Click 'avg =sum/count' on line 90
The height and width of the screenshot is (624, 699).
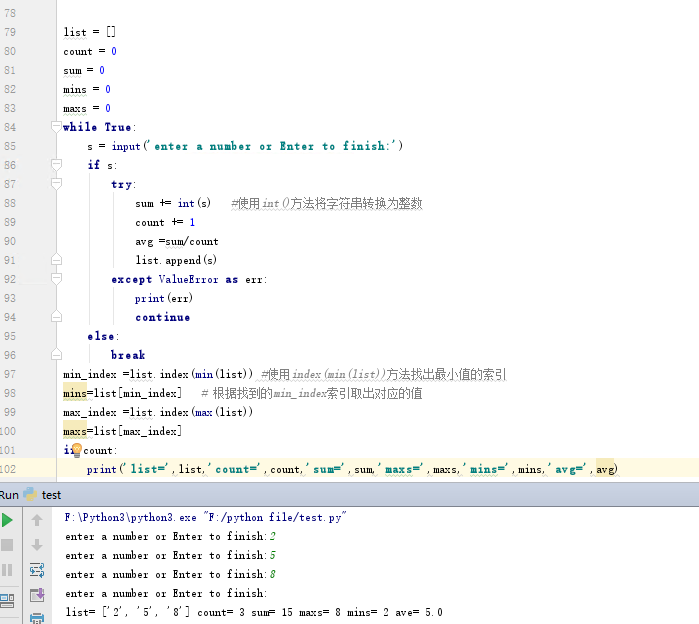pos(177,241)
